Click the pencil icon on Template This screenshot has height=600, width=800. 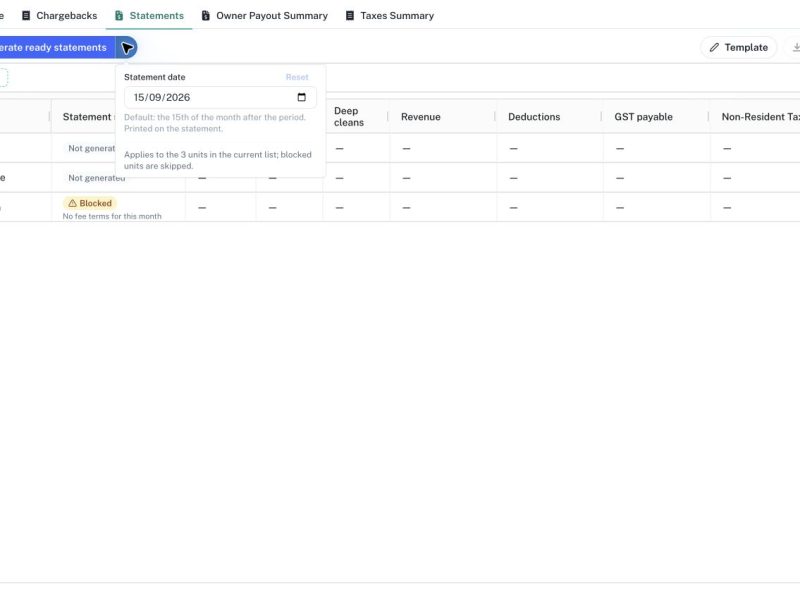point(714,47)
